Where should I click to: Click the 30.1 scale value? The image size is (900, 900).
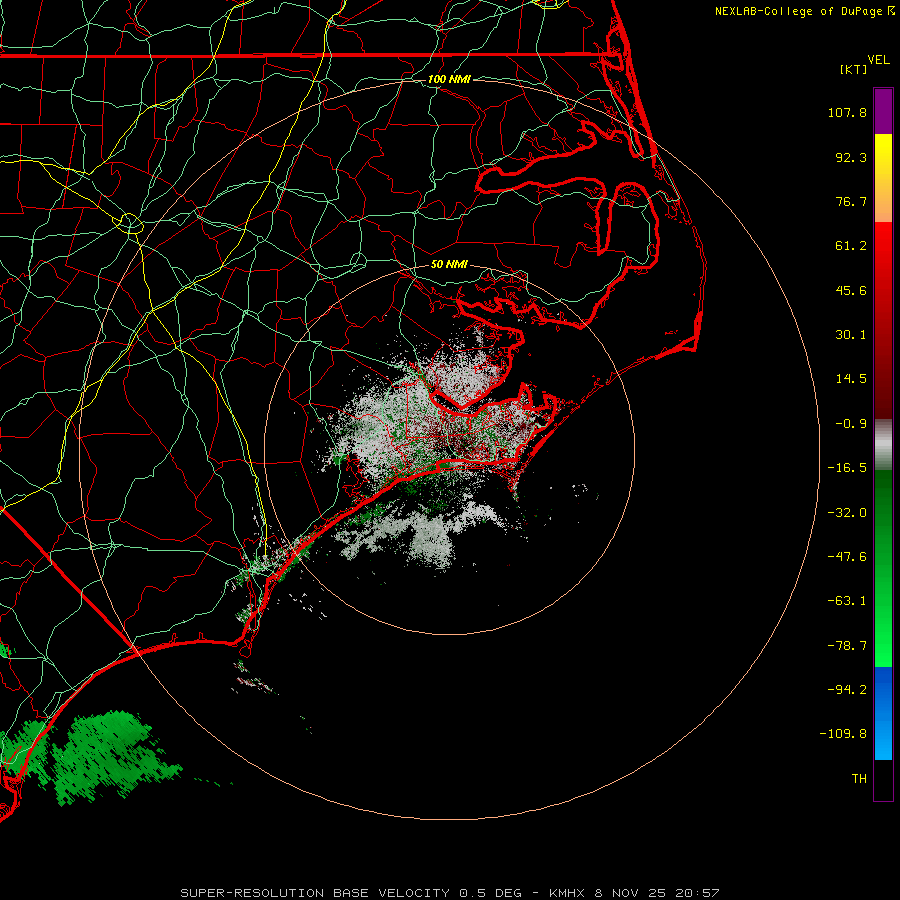click(851, 335)
